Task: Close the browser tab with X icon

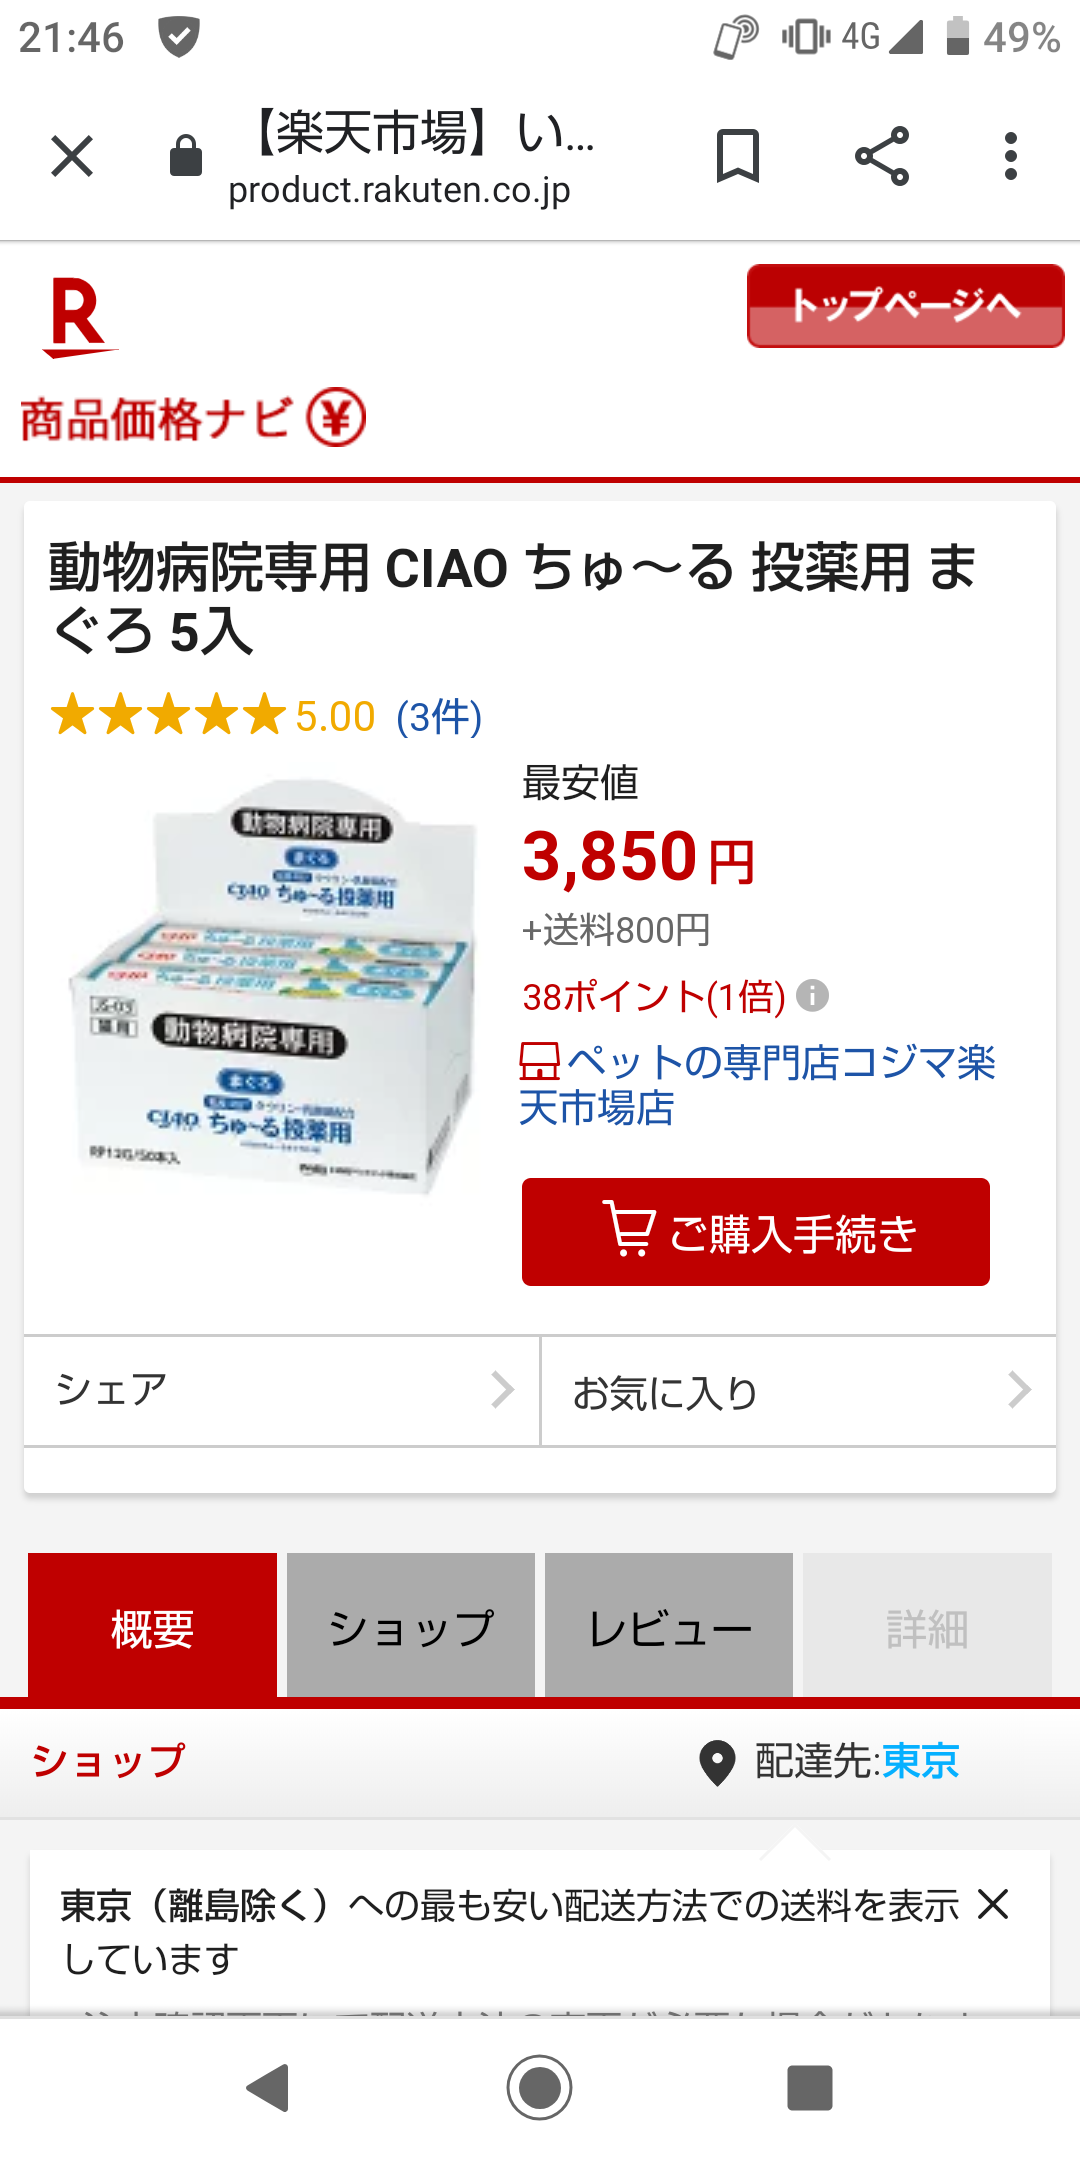Action: click(72, 157)
